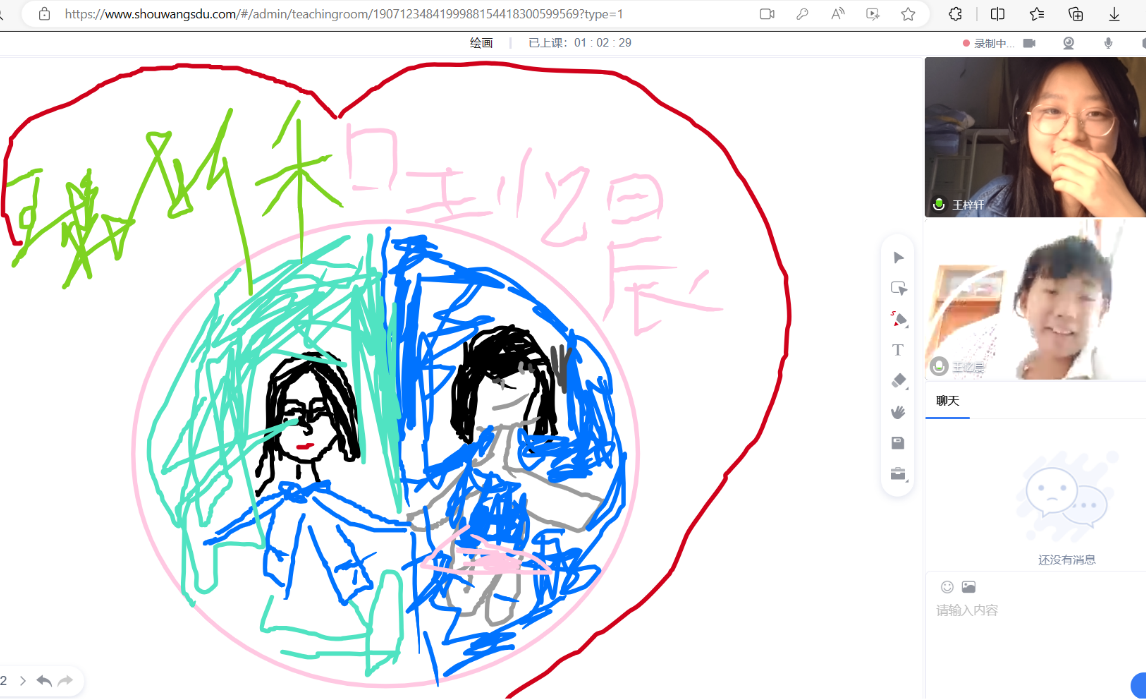Attach an image in chat
The width and height of the screenshot is (1146, 699).
point(968,586)
